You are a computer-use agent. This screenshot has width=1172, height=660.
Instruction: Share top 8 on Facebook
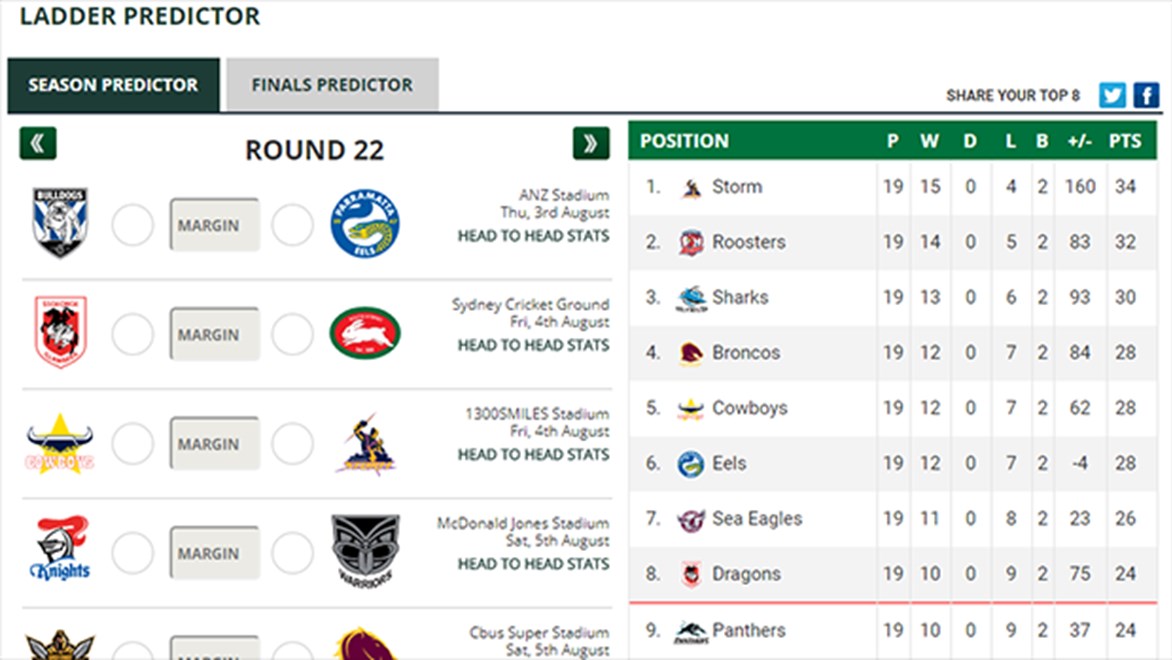pyautogui.click(x=1146, y=95)
